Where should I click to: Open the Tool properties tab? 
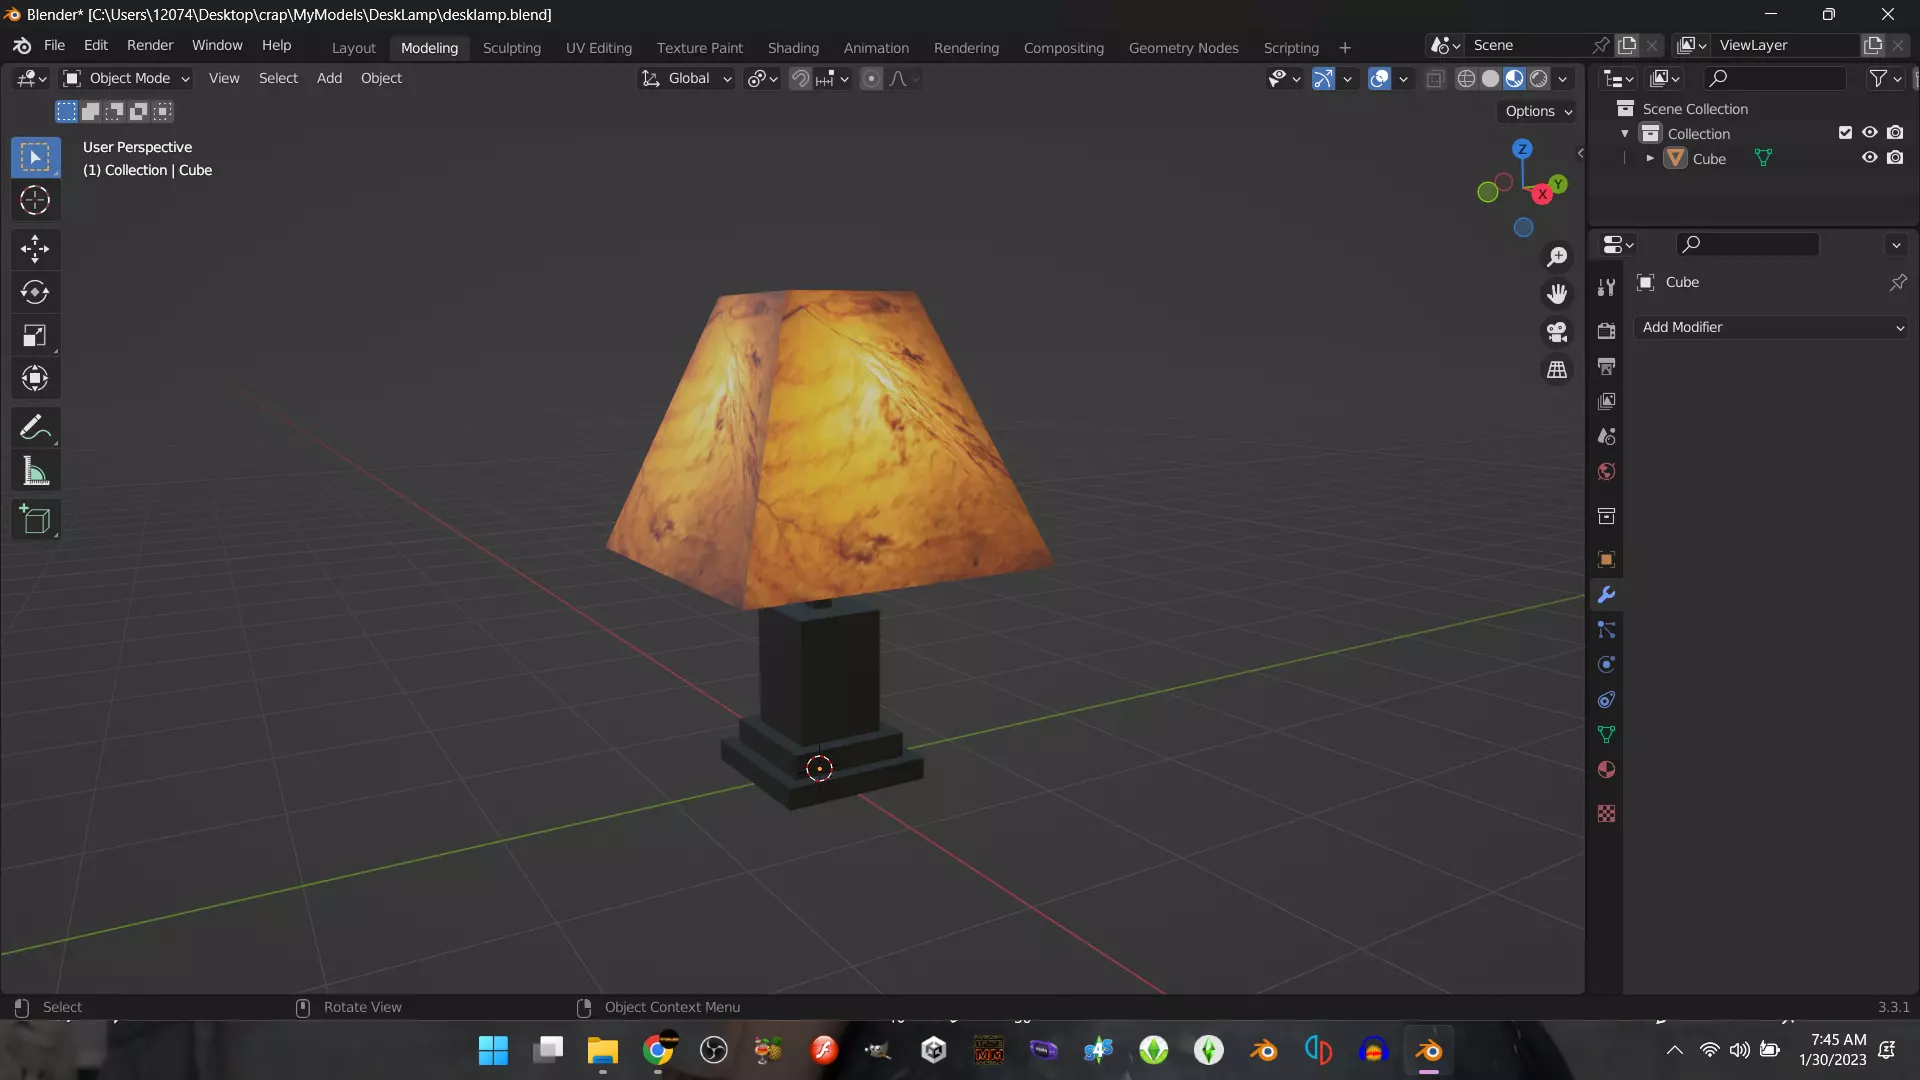tap(1606, 288)
